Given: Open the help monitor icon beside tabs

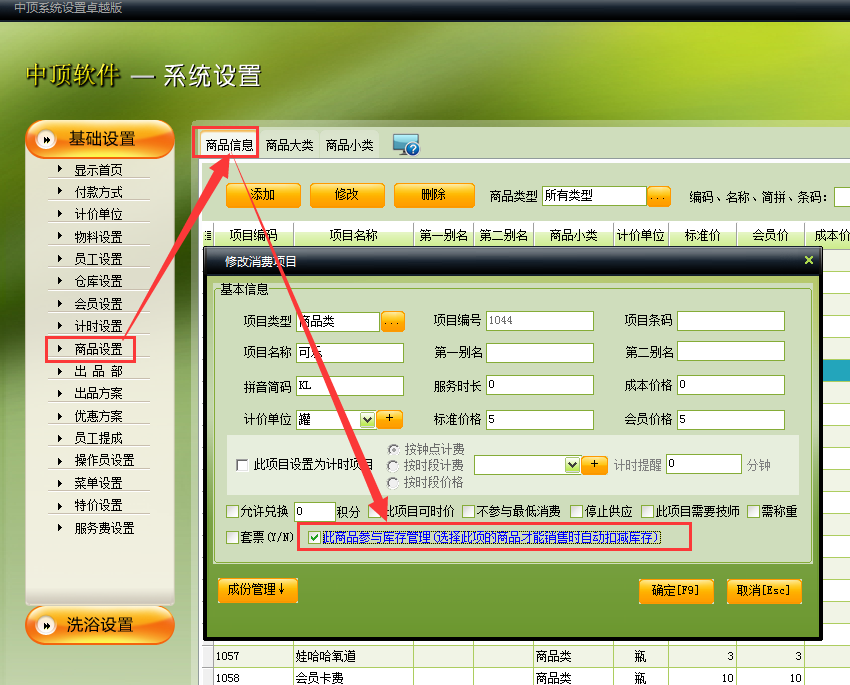Looking at the screenshot, I should 406,145.
